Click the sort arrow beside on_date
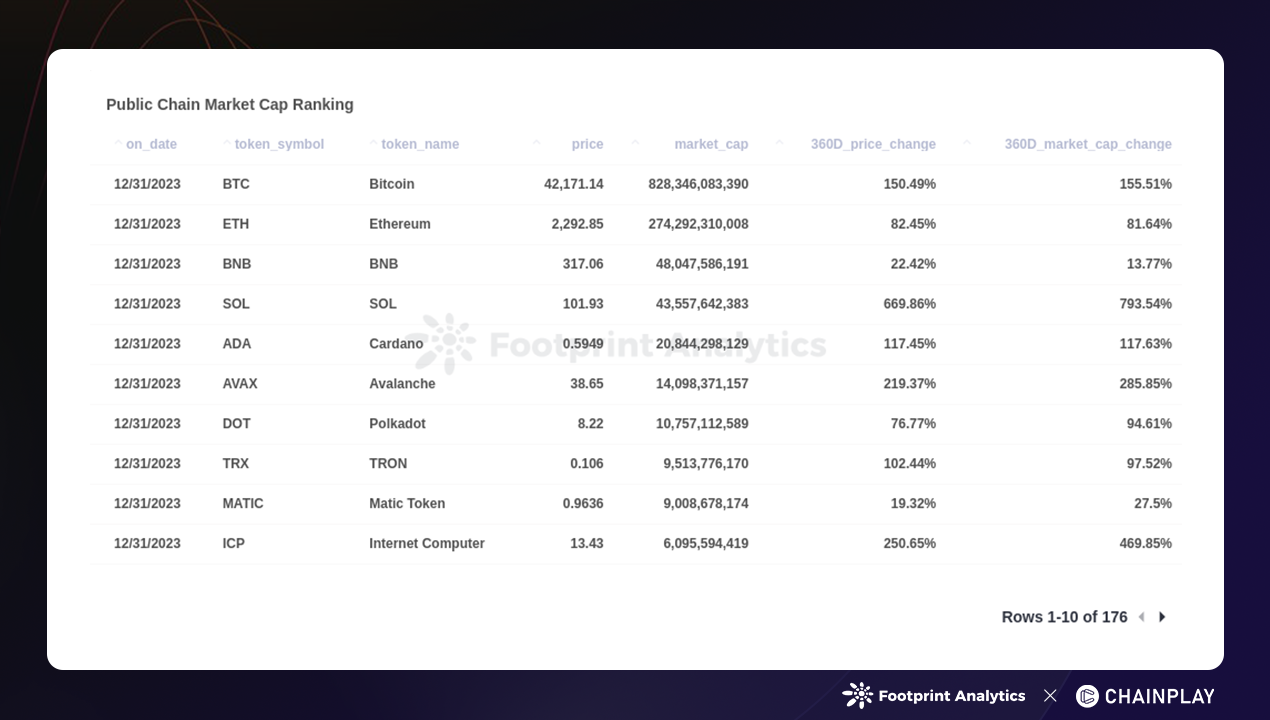The width and height of the screenshot is (1270, 720). [118, 144]
